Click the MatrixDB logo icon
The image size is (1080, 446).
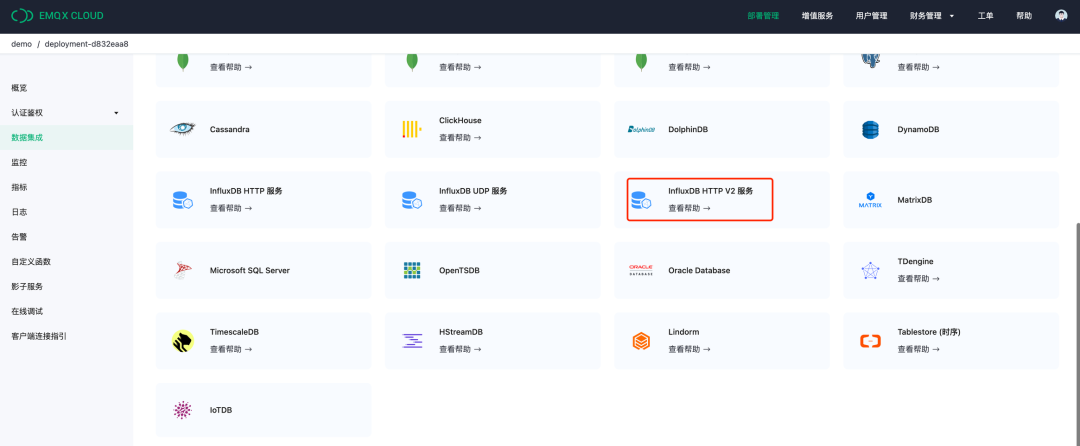pos(871,200)
